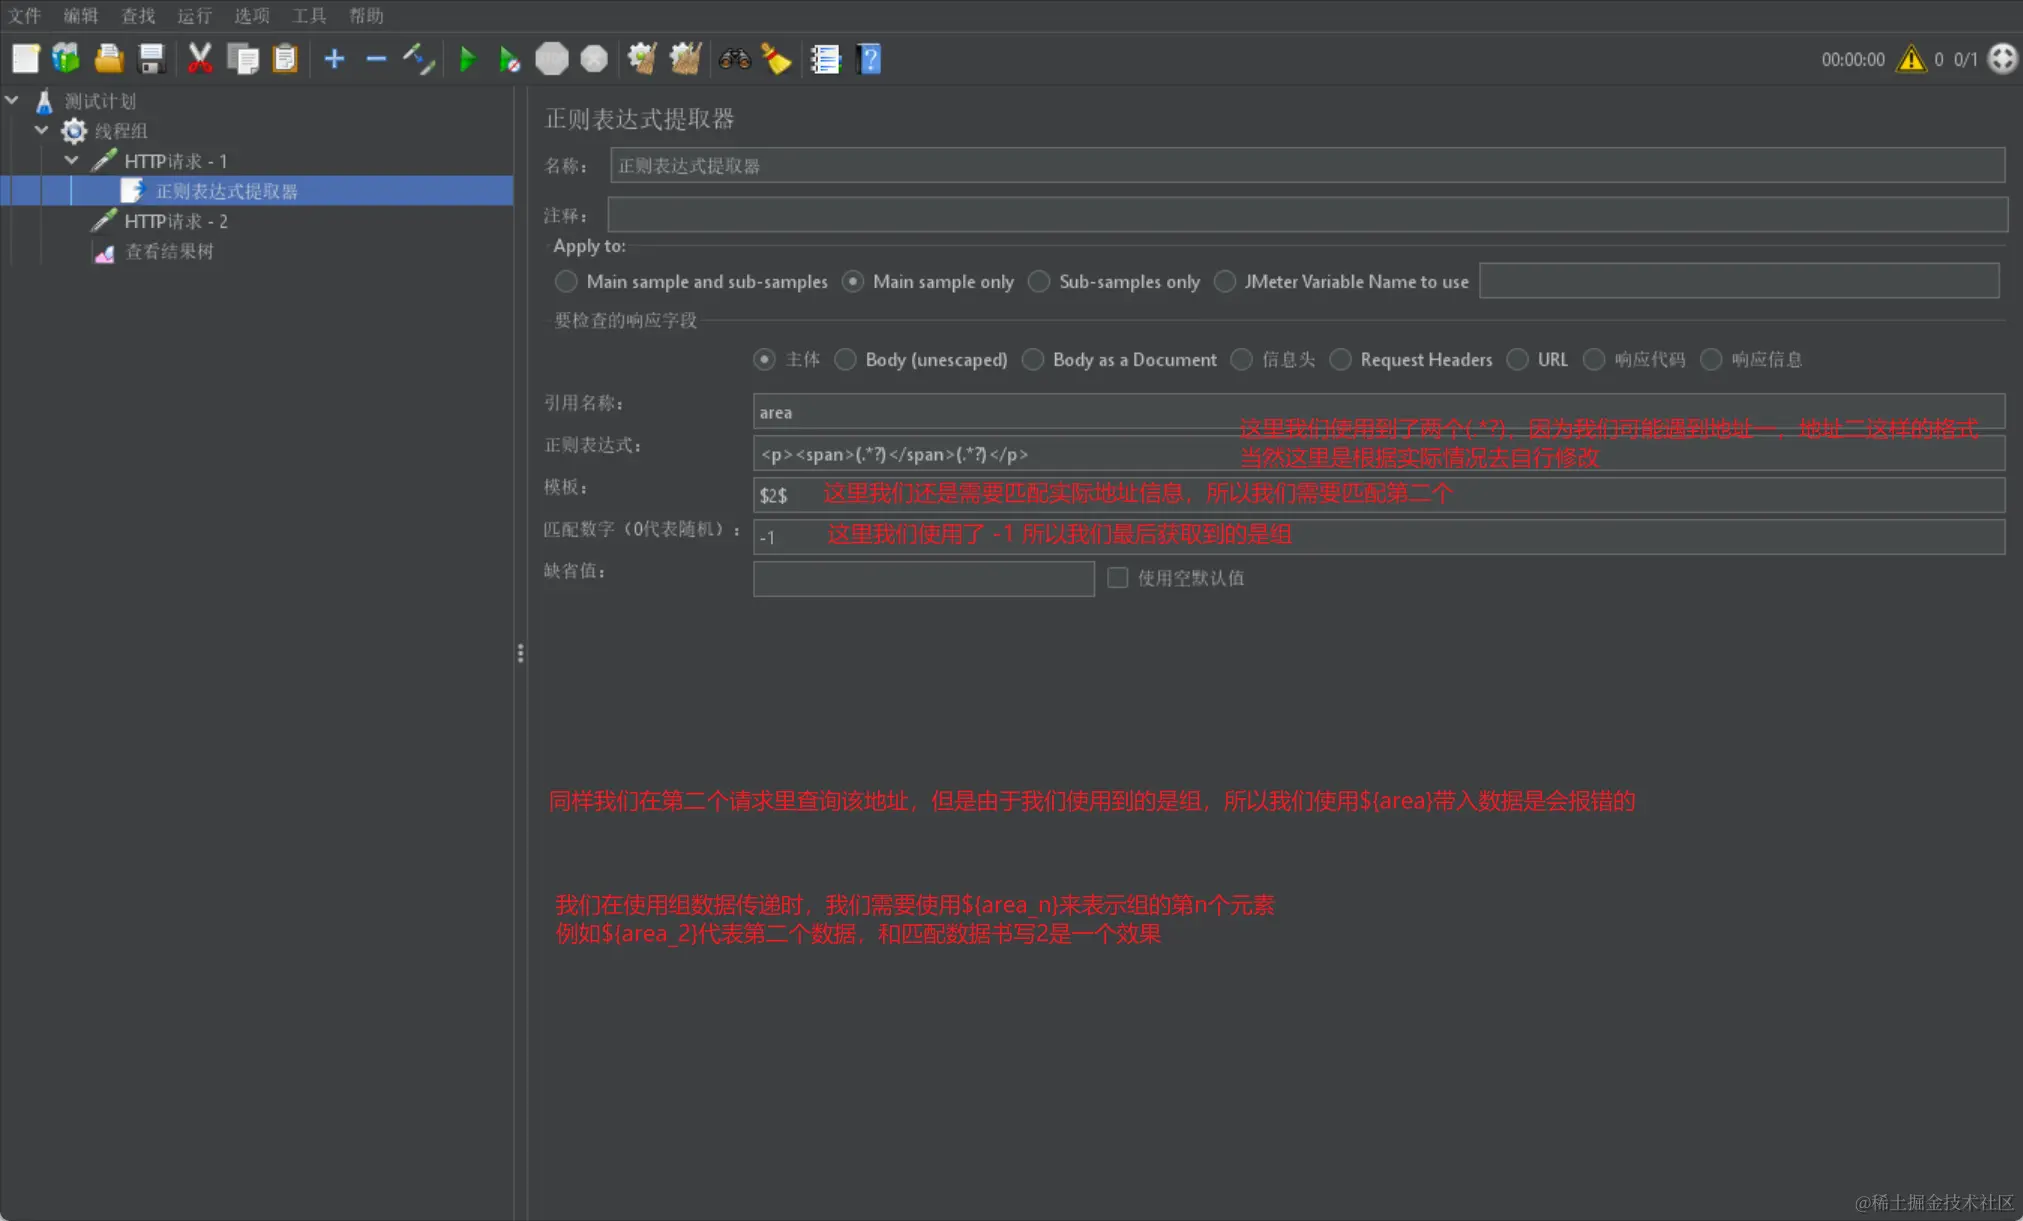Screen dimensions: 2023x1221
Task: Click the Stop test icon
Action: point(551,59)
